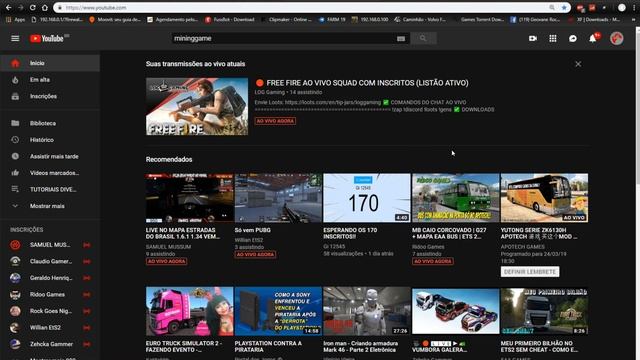This screenshot has width=640, height=360.
Task: Open Em alta trending page
Action: click(50, 80)
